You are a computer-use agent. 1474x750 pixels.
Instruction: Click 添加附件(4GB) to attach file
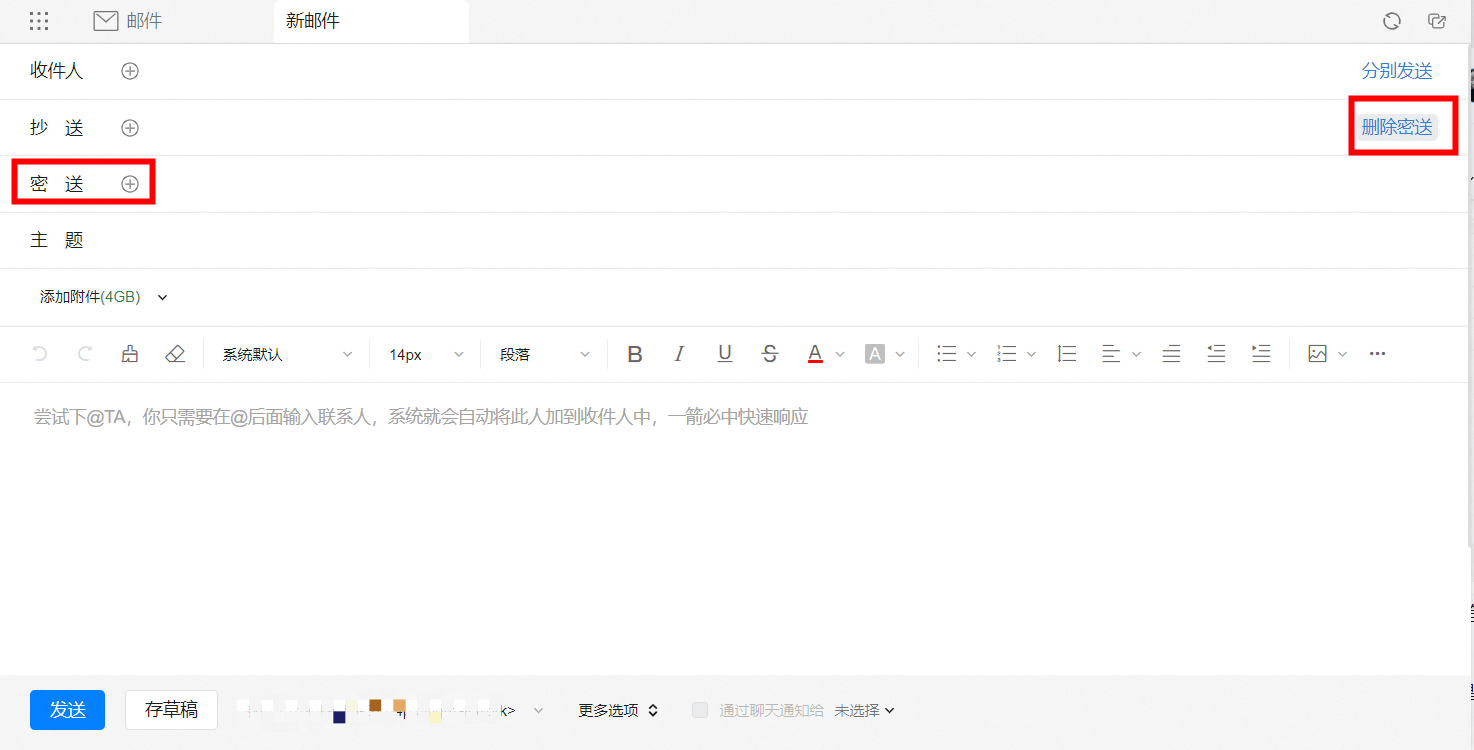(90, 297)
